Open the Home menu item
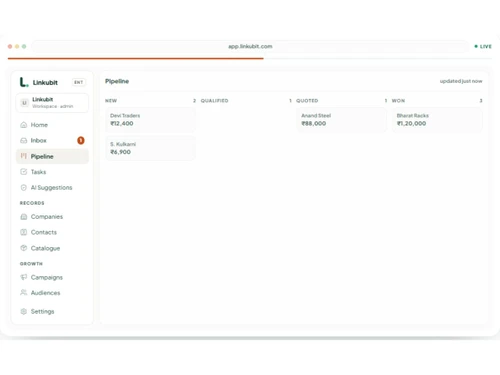 pyautogui.click(x=52, y=125)
